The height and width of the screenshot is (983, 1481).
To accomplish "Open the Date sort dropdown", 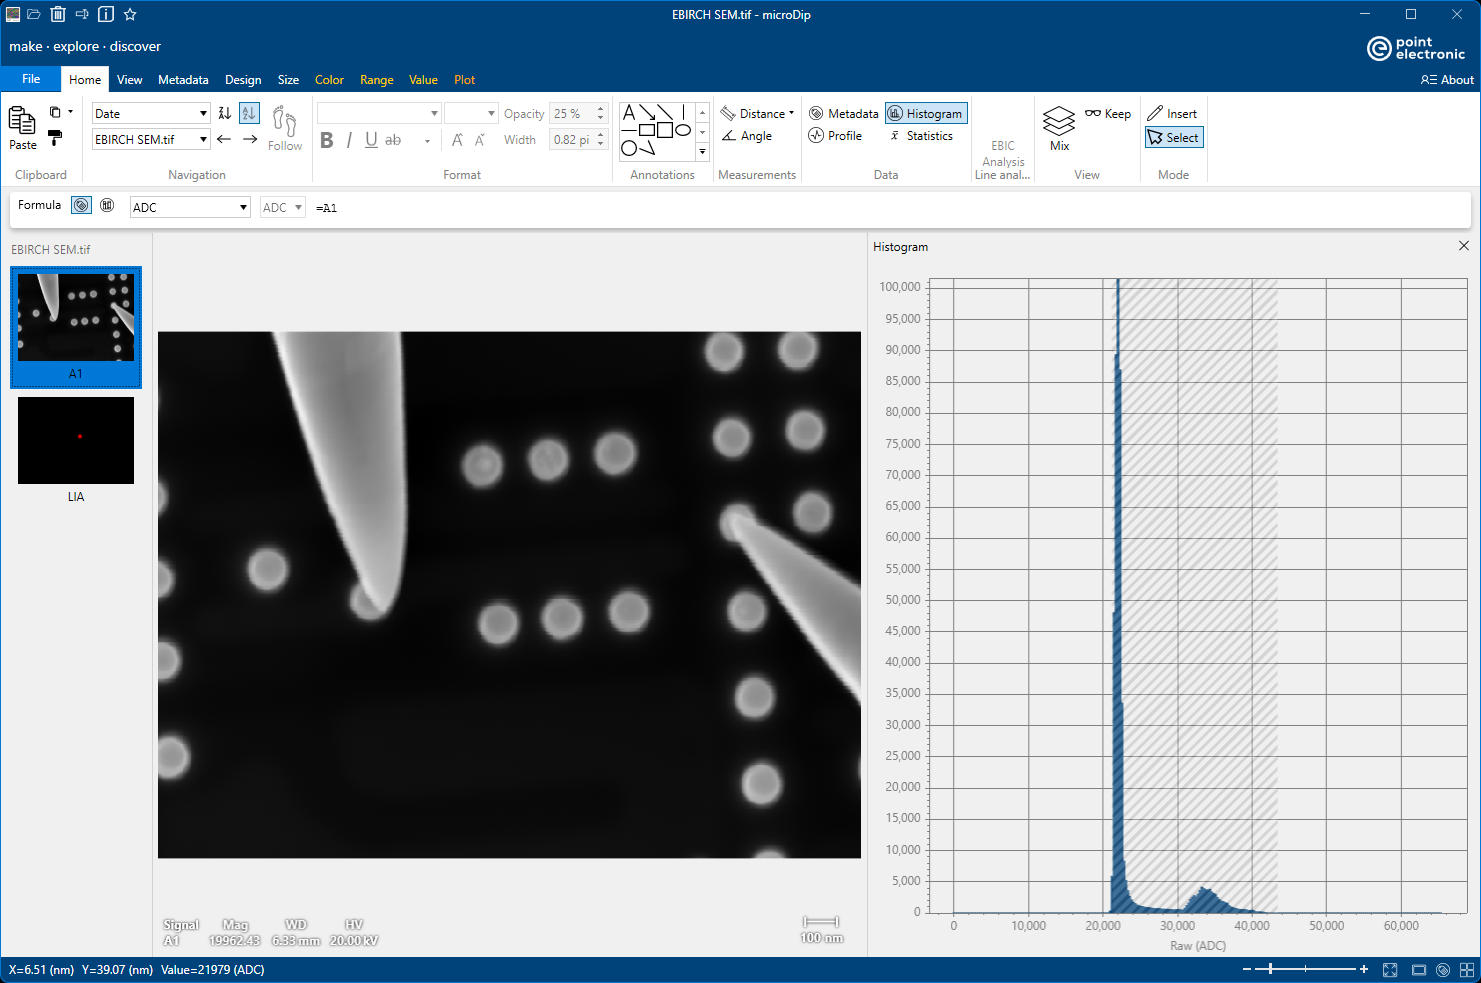I will [151, 114].
